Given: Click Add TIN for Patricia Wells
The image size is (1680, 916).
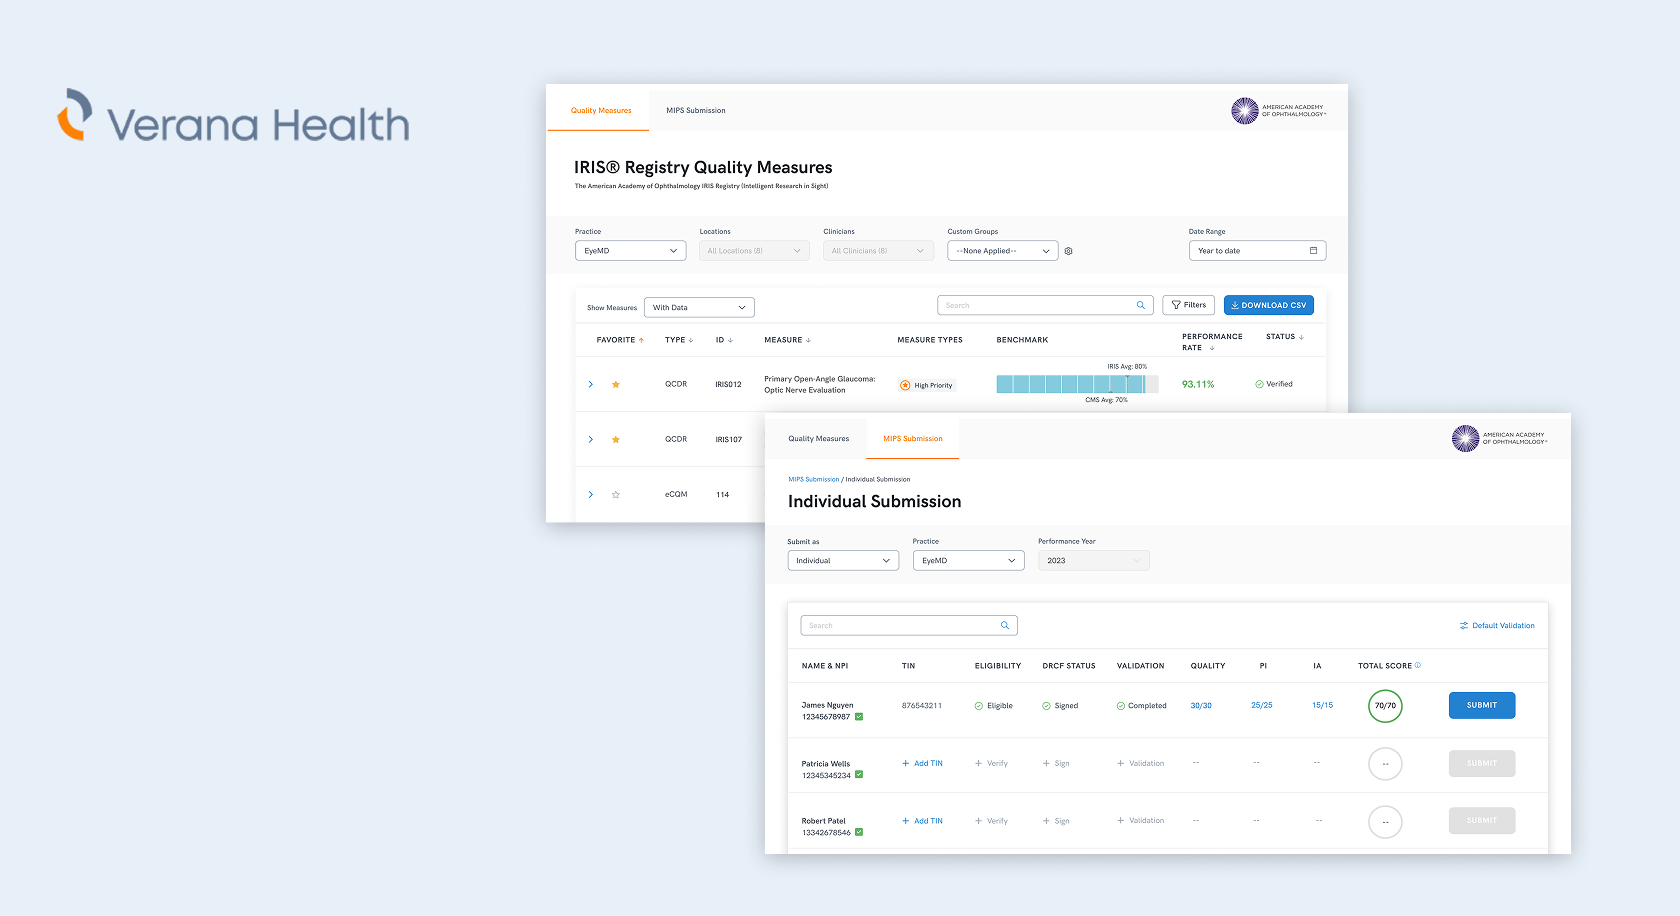Looking at the screenshot, I should pos(922,763).
